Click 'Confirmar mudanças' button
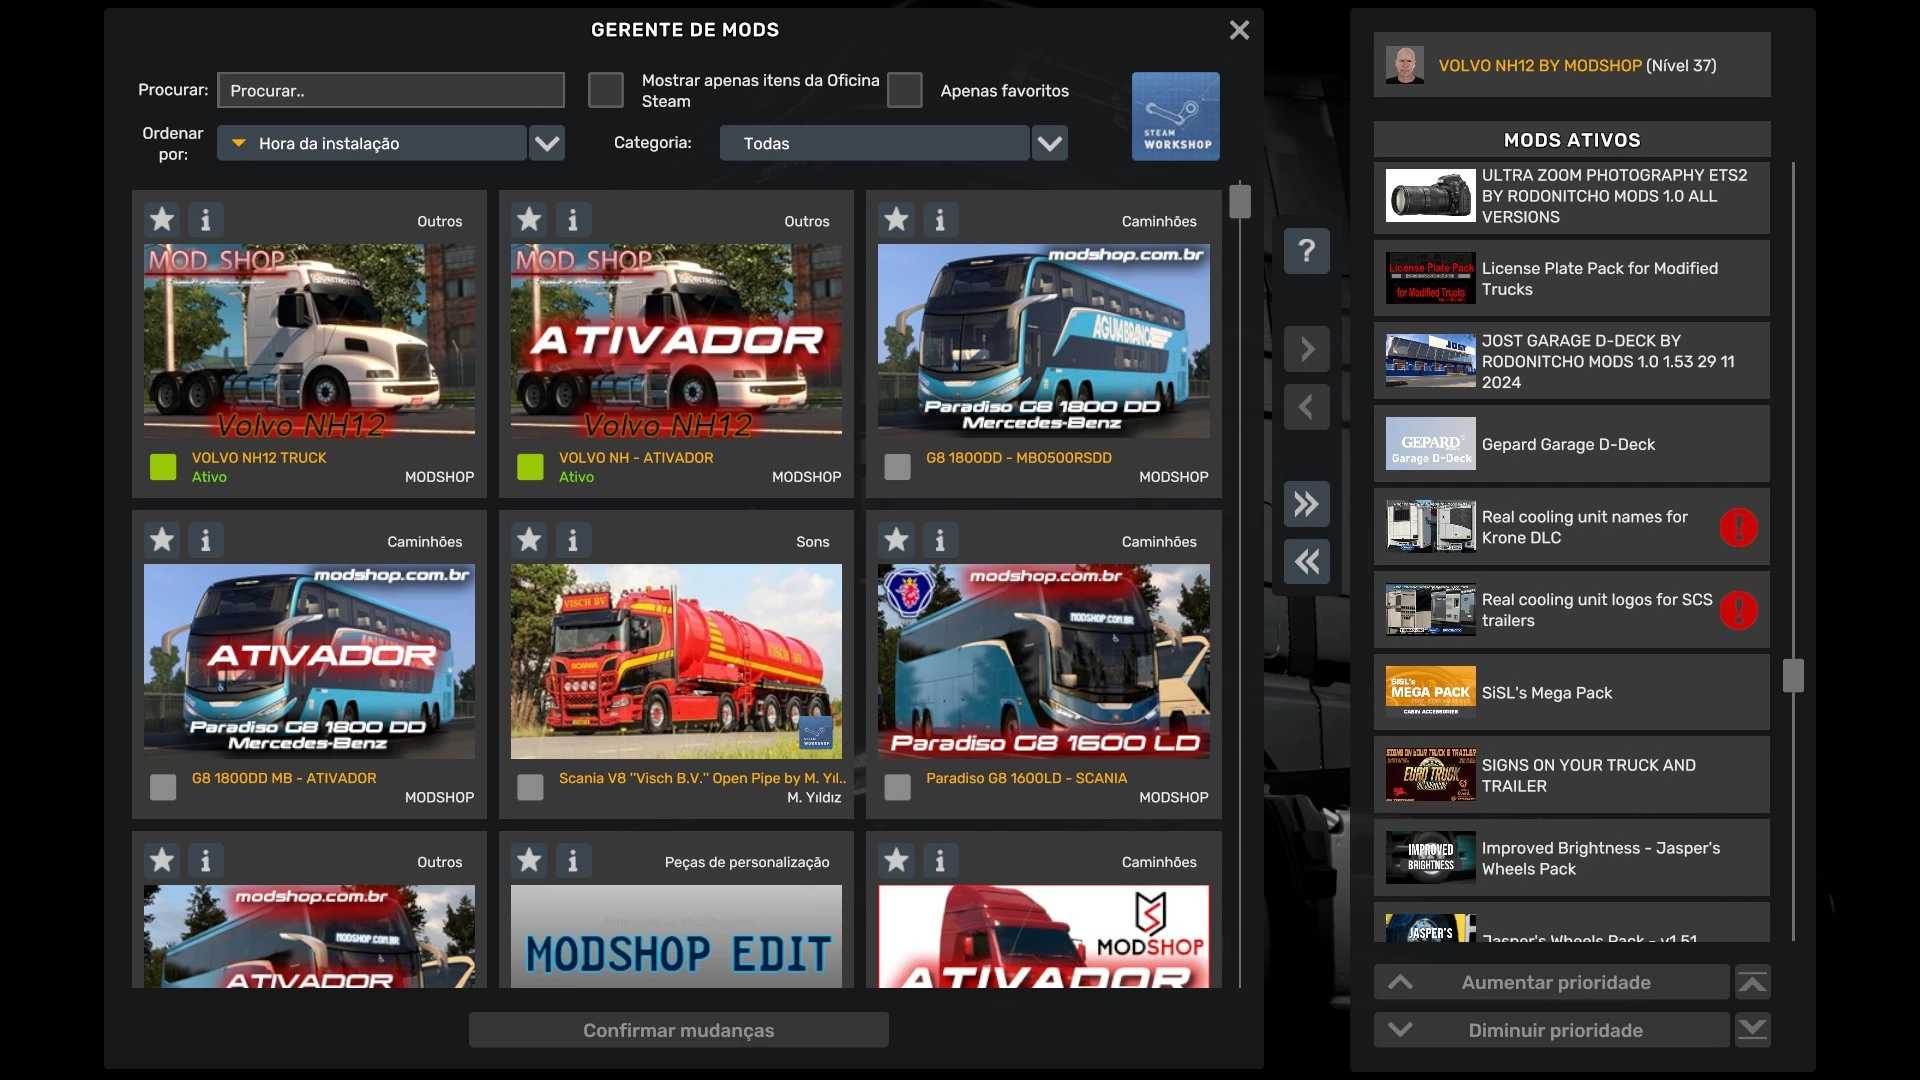The width and height of the screenshot is (1920, 1080). [679, 1030]
